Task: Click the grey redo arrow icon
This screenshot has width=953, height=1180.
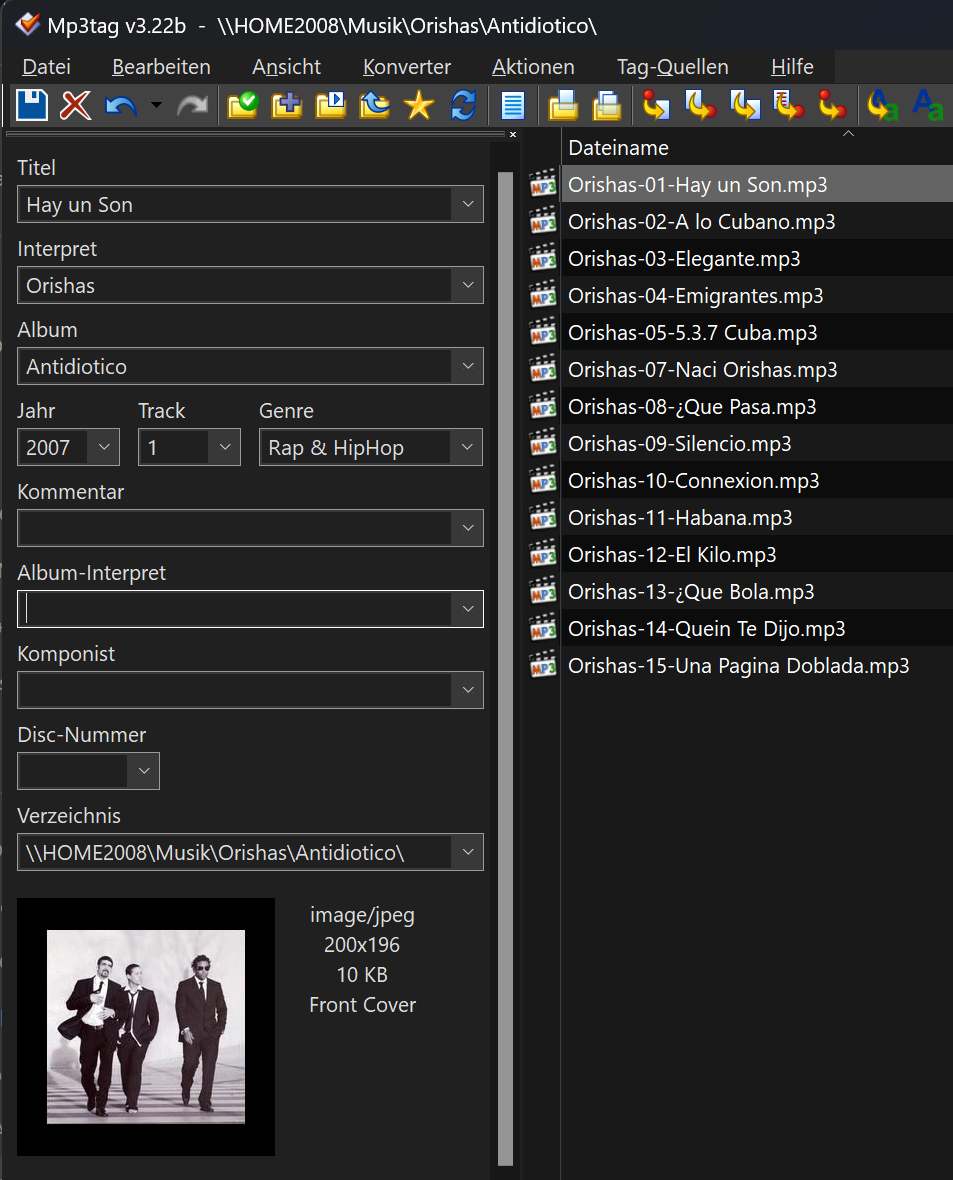Action: [x=192, y=105]
